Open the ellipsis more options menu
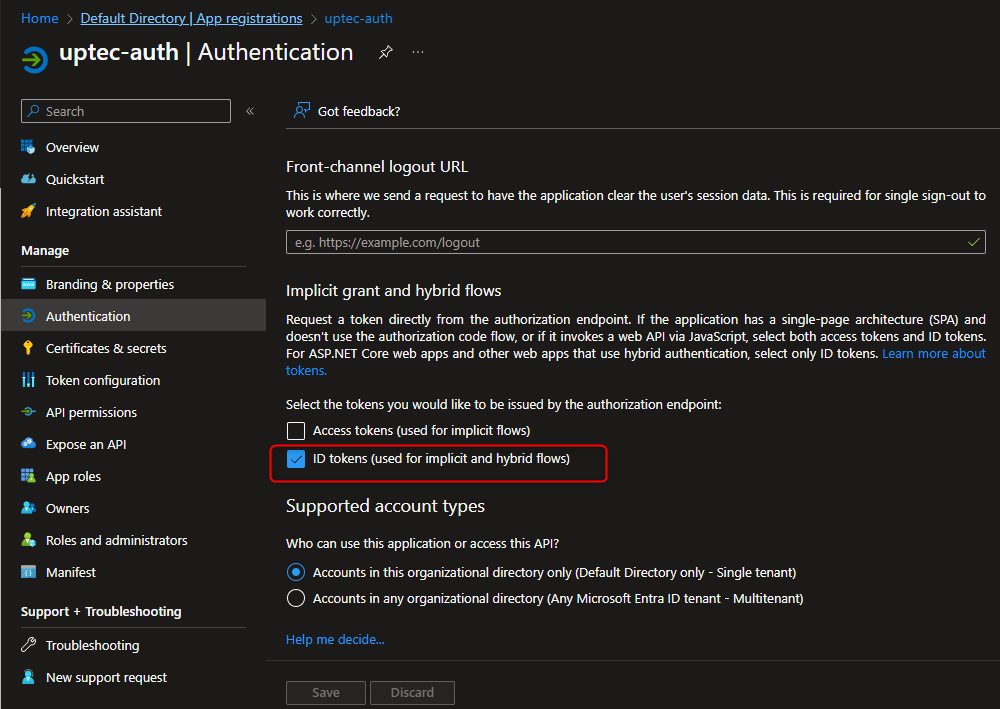The height and width of the screenshot is (709, 1000). pos(418,53)
